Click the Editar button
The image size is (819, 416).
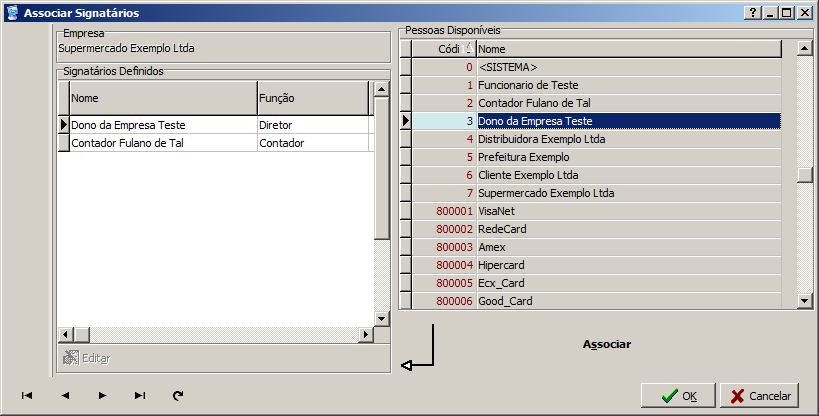click(86, 358)
